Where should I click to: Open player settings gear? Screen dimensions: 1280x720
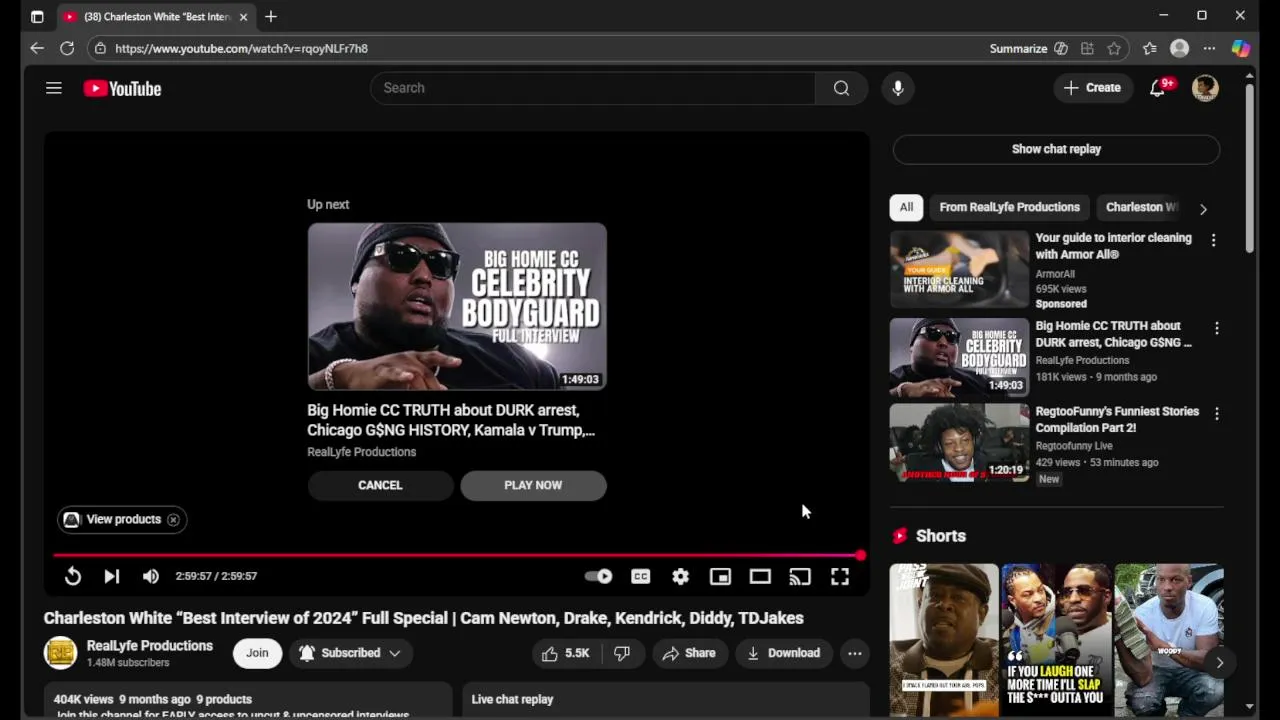[x=681, y=576]
